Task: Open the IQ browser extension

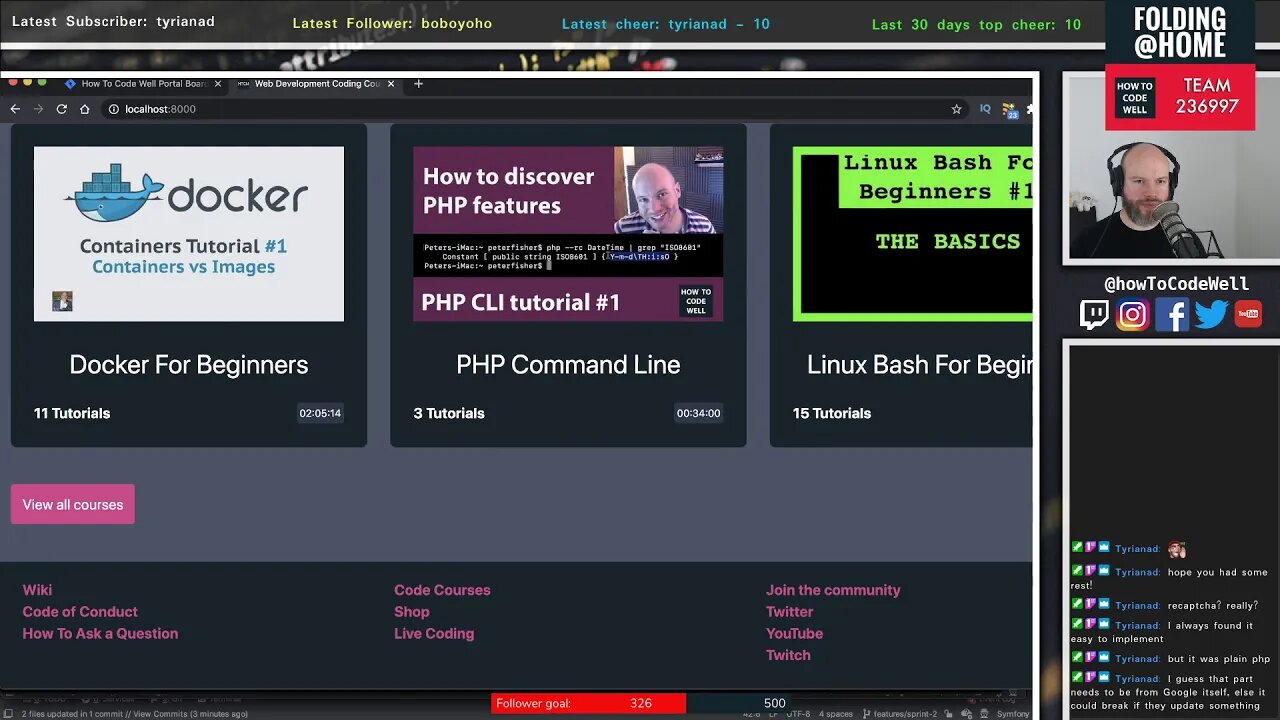Action: (985, 109)
